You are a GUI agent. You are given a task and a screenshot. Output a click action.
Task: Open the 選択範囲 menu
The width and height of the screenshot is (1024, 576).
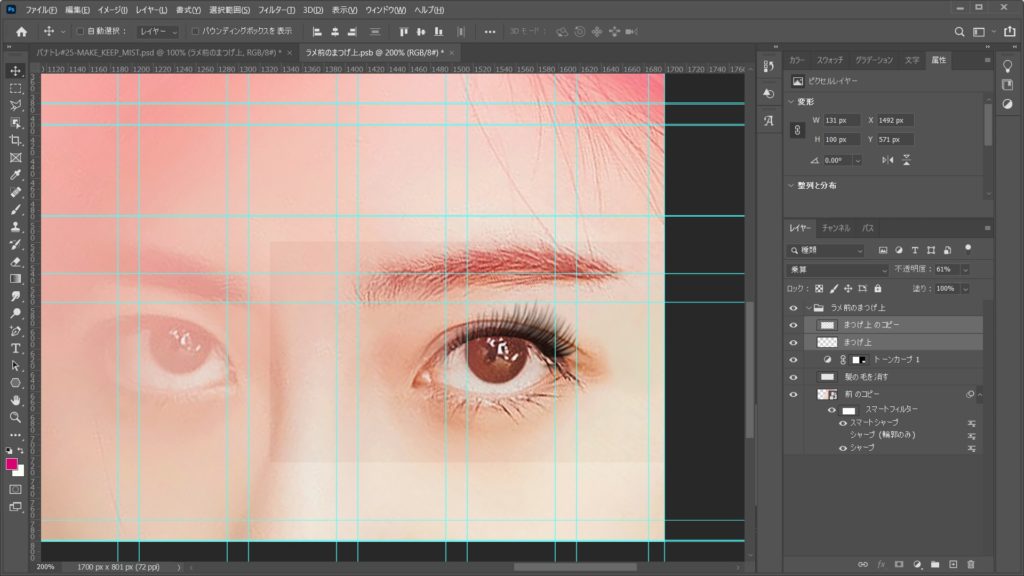229,10
